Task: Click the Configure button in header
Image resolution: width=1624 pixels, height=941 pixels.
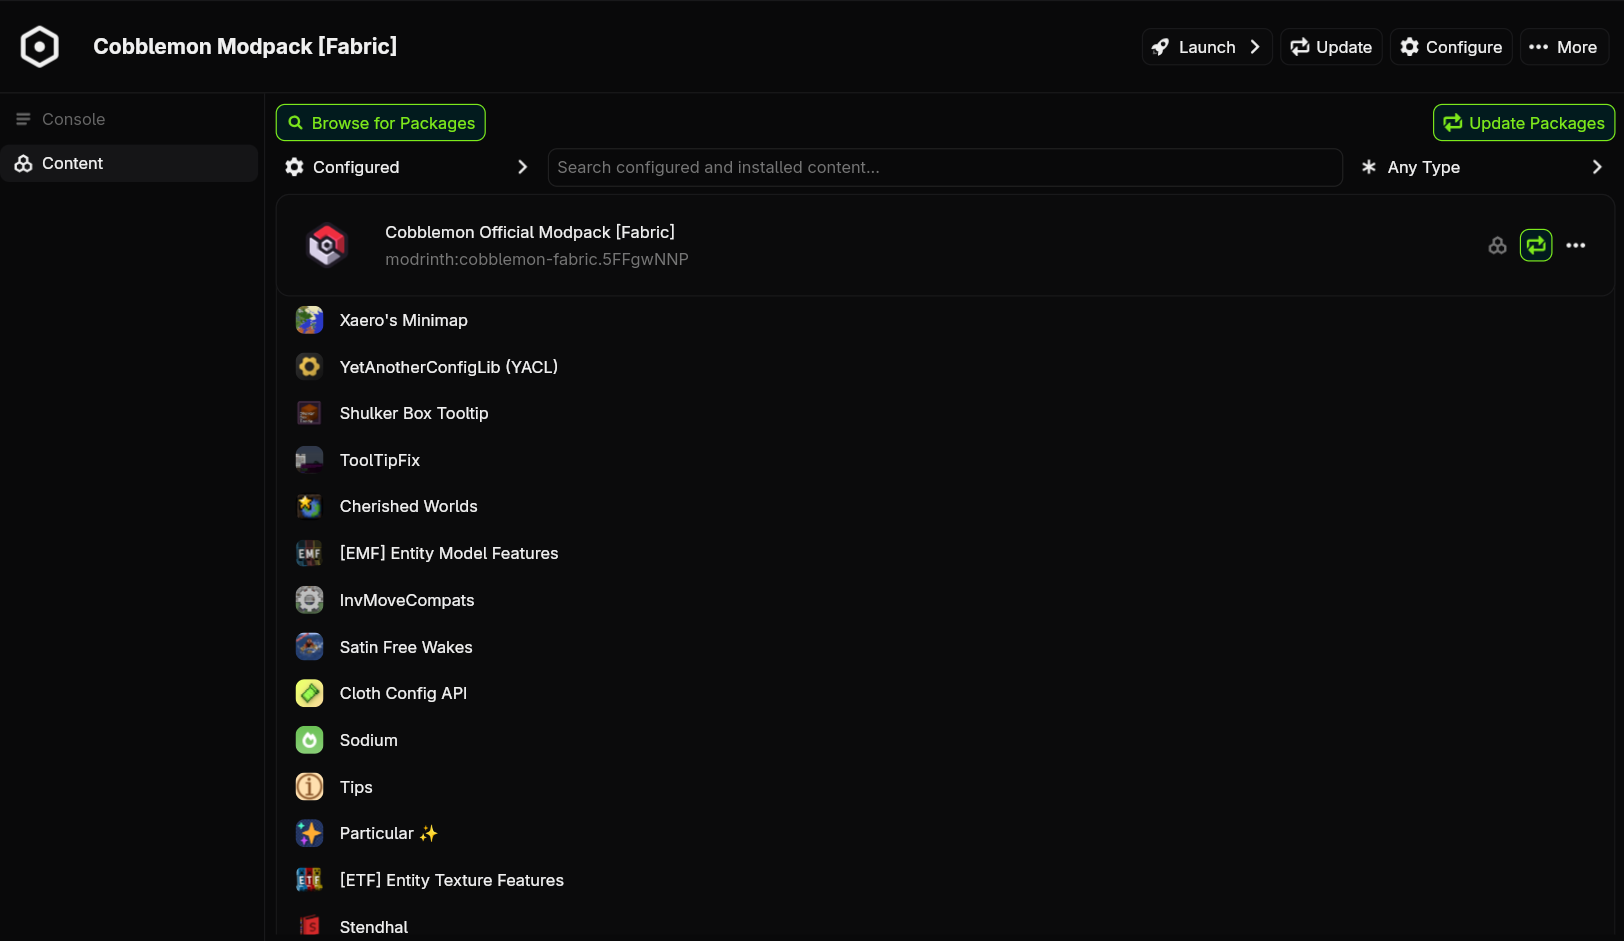Action: [x=1451, y=47]
